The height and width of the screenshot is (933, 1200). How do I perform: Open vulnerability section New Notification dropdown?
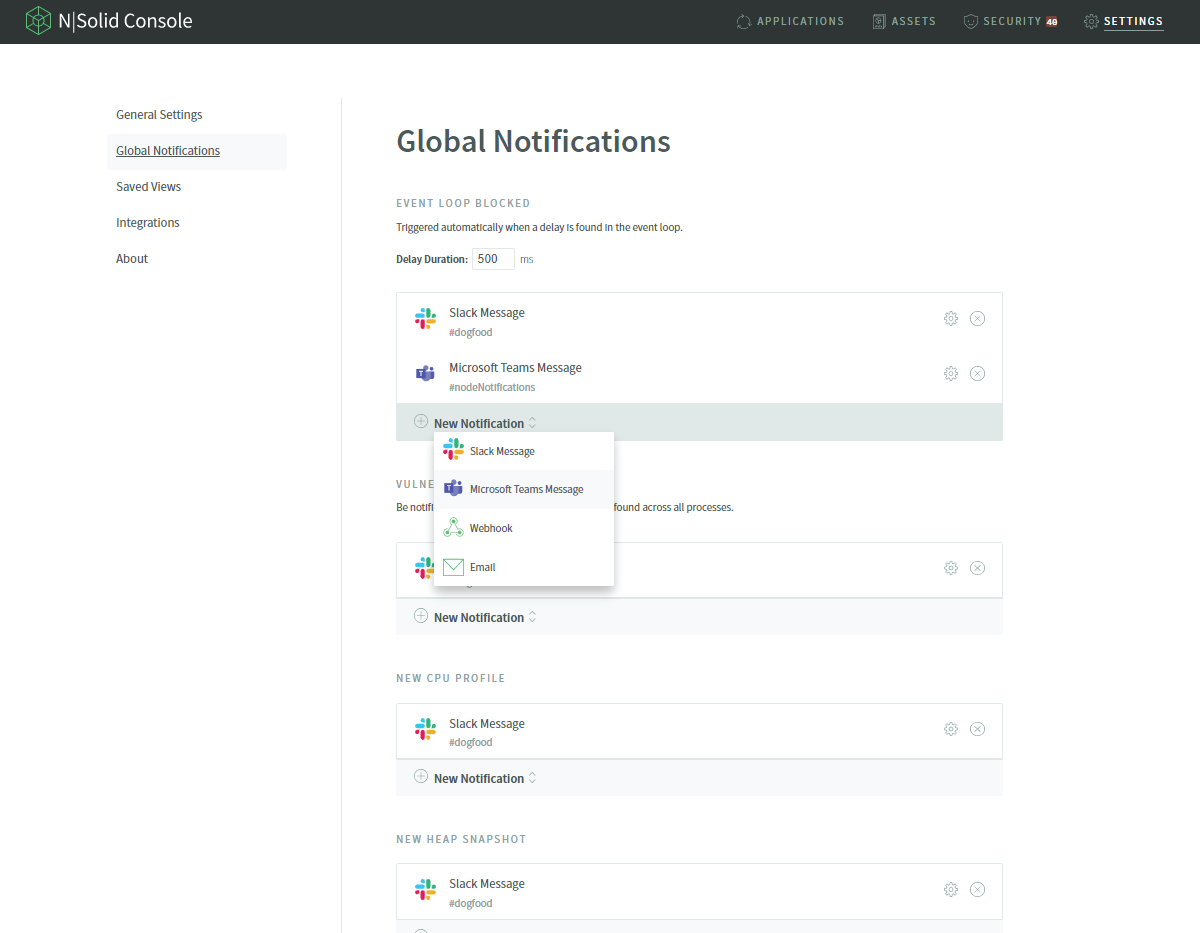pyautogui.click(x=485, y=617)
